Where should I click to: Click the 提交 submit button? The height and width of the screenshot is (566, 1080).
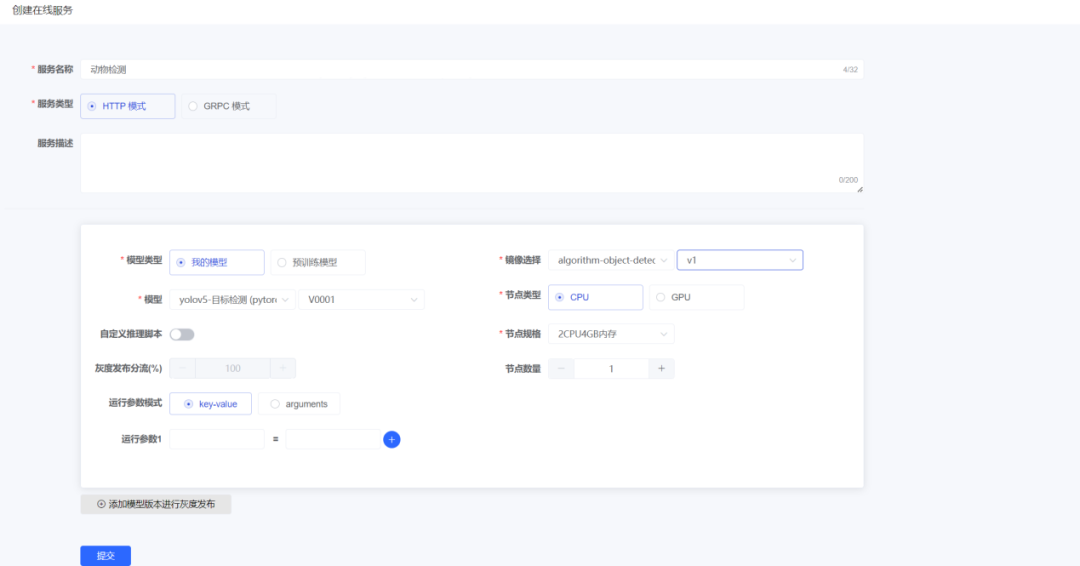105,556
